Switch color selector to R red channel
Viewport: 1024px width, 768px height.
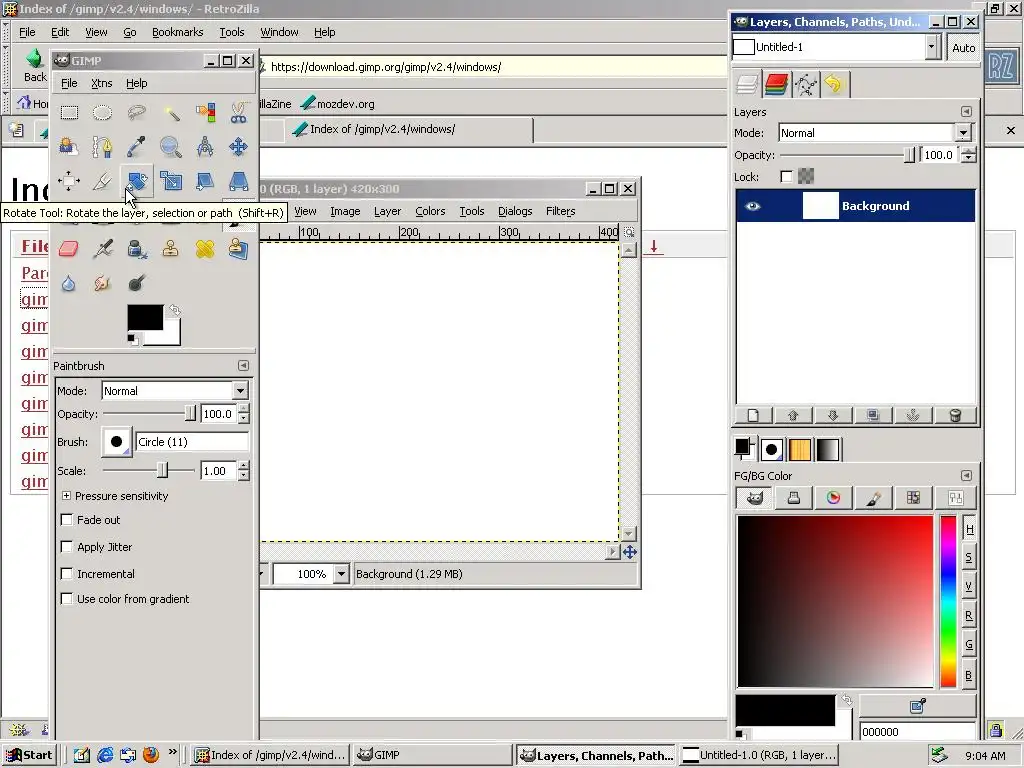(x=969, y=616)
